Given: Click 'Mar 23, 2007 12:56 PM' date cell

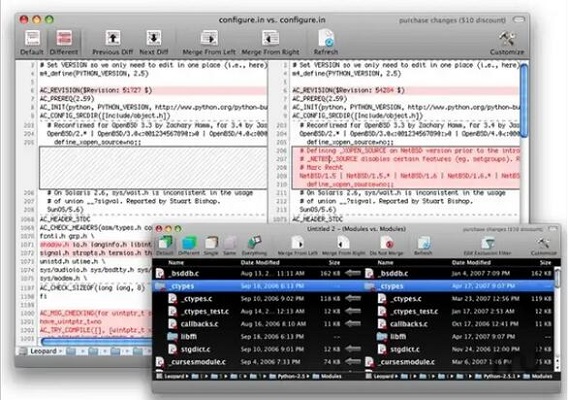Looking at the screenshot, I should coord(485,299).
